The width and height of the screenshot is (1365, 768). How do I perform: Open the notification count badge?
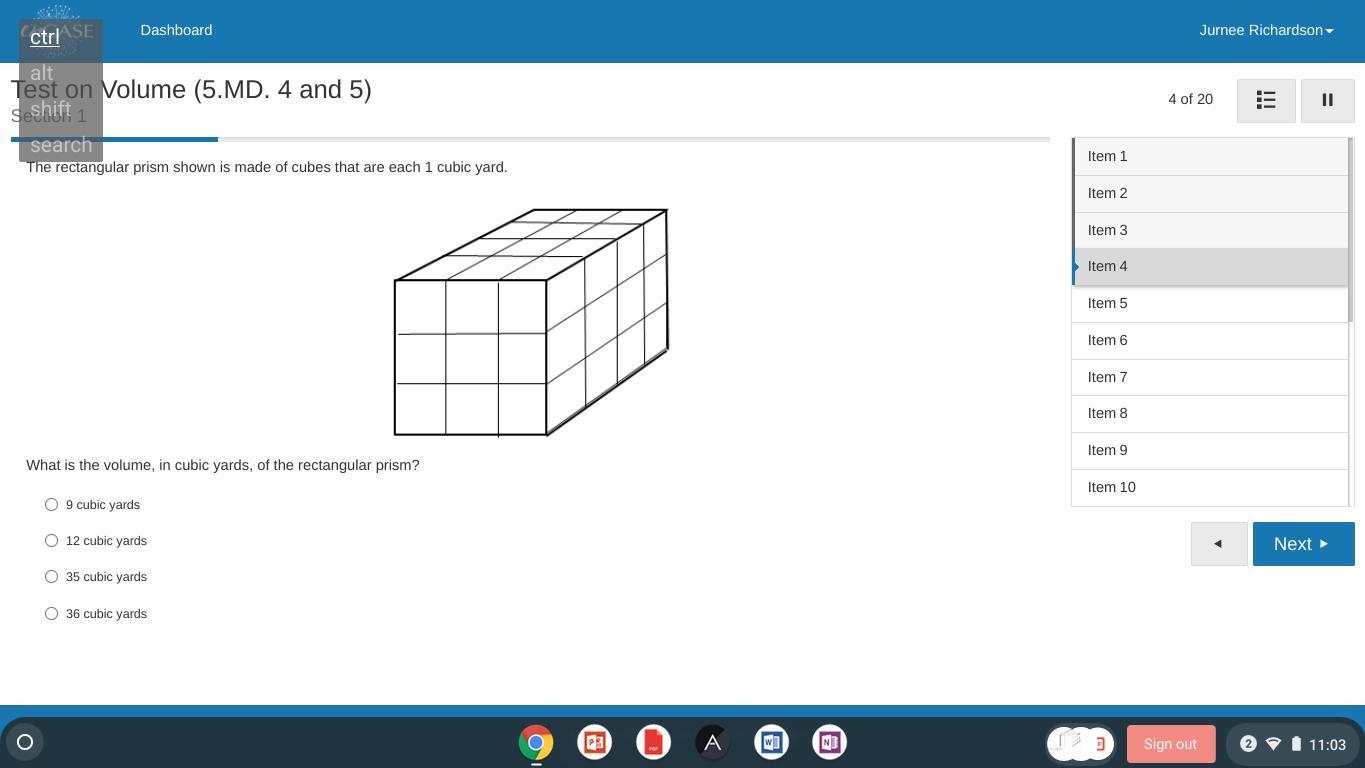1248,743
